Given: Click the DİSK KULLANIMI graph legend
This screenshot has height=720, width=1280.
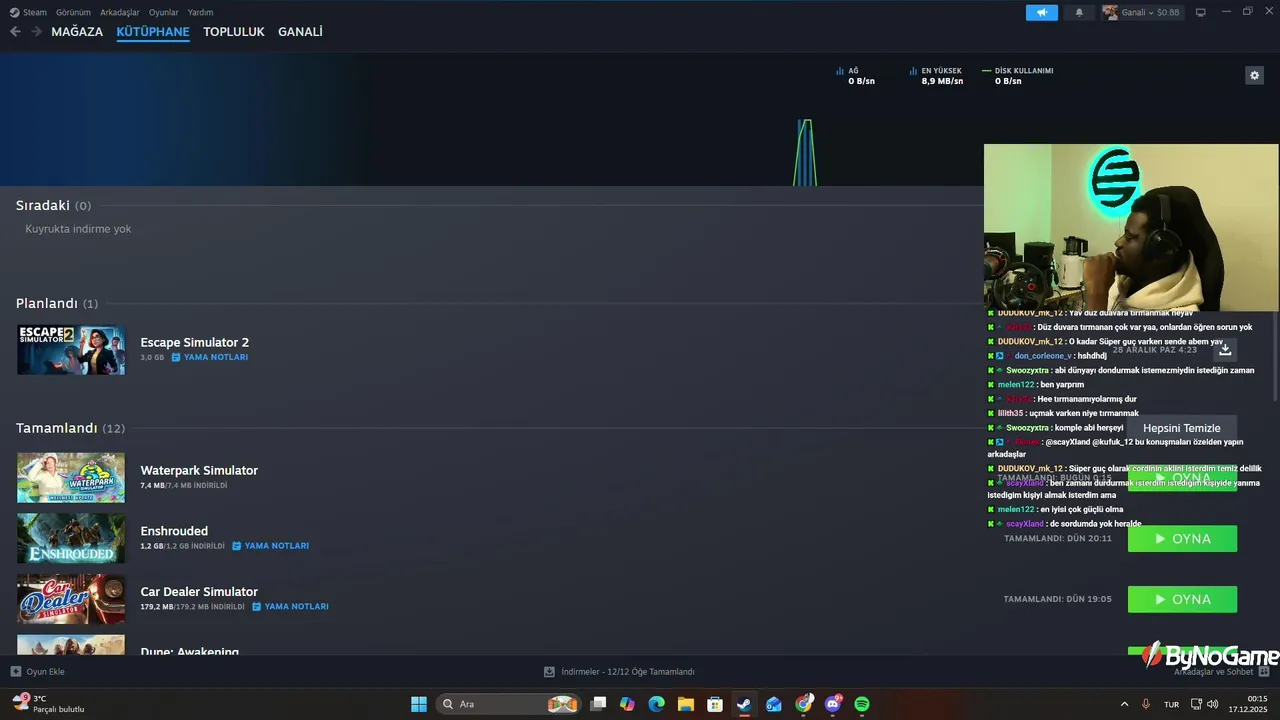Looking at the screenshot, I should coord(1018,76).
